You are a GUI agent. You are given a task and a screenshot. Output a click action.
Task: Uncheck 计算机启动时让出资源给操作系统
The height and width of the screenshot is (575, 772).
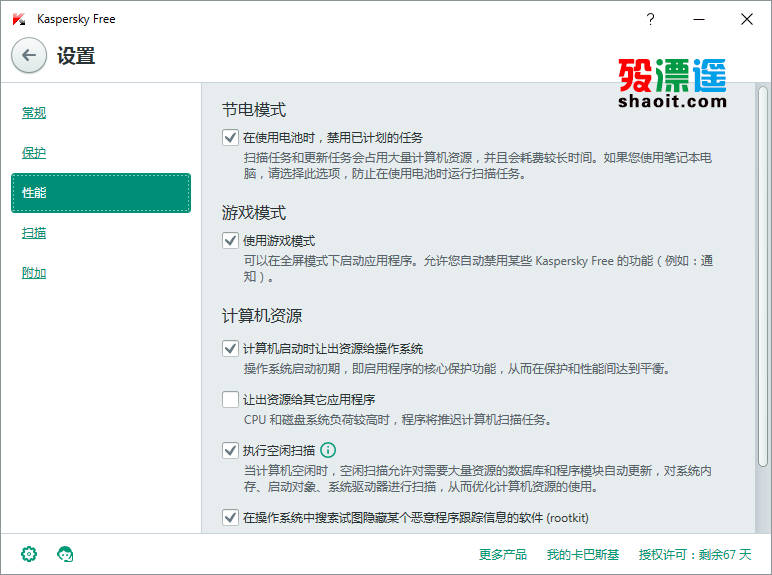(x=230, y=349)
